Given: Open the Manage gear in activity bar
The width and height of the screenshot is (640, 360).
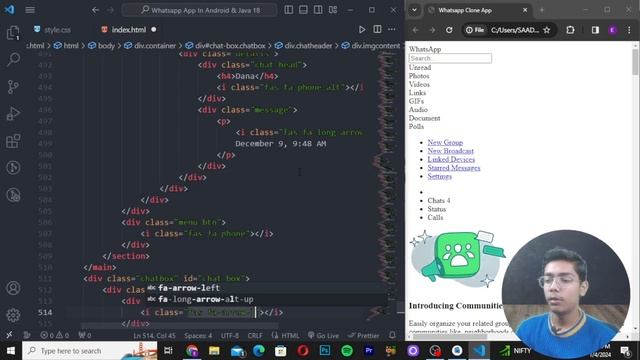Looking at the screenshot, I should (13, 315).
